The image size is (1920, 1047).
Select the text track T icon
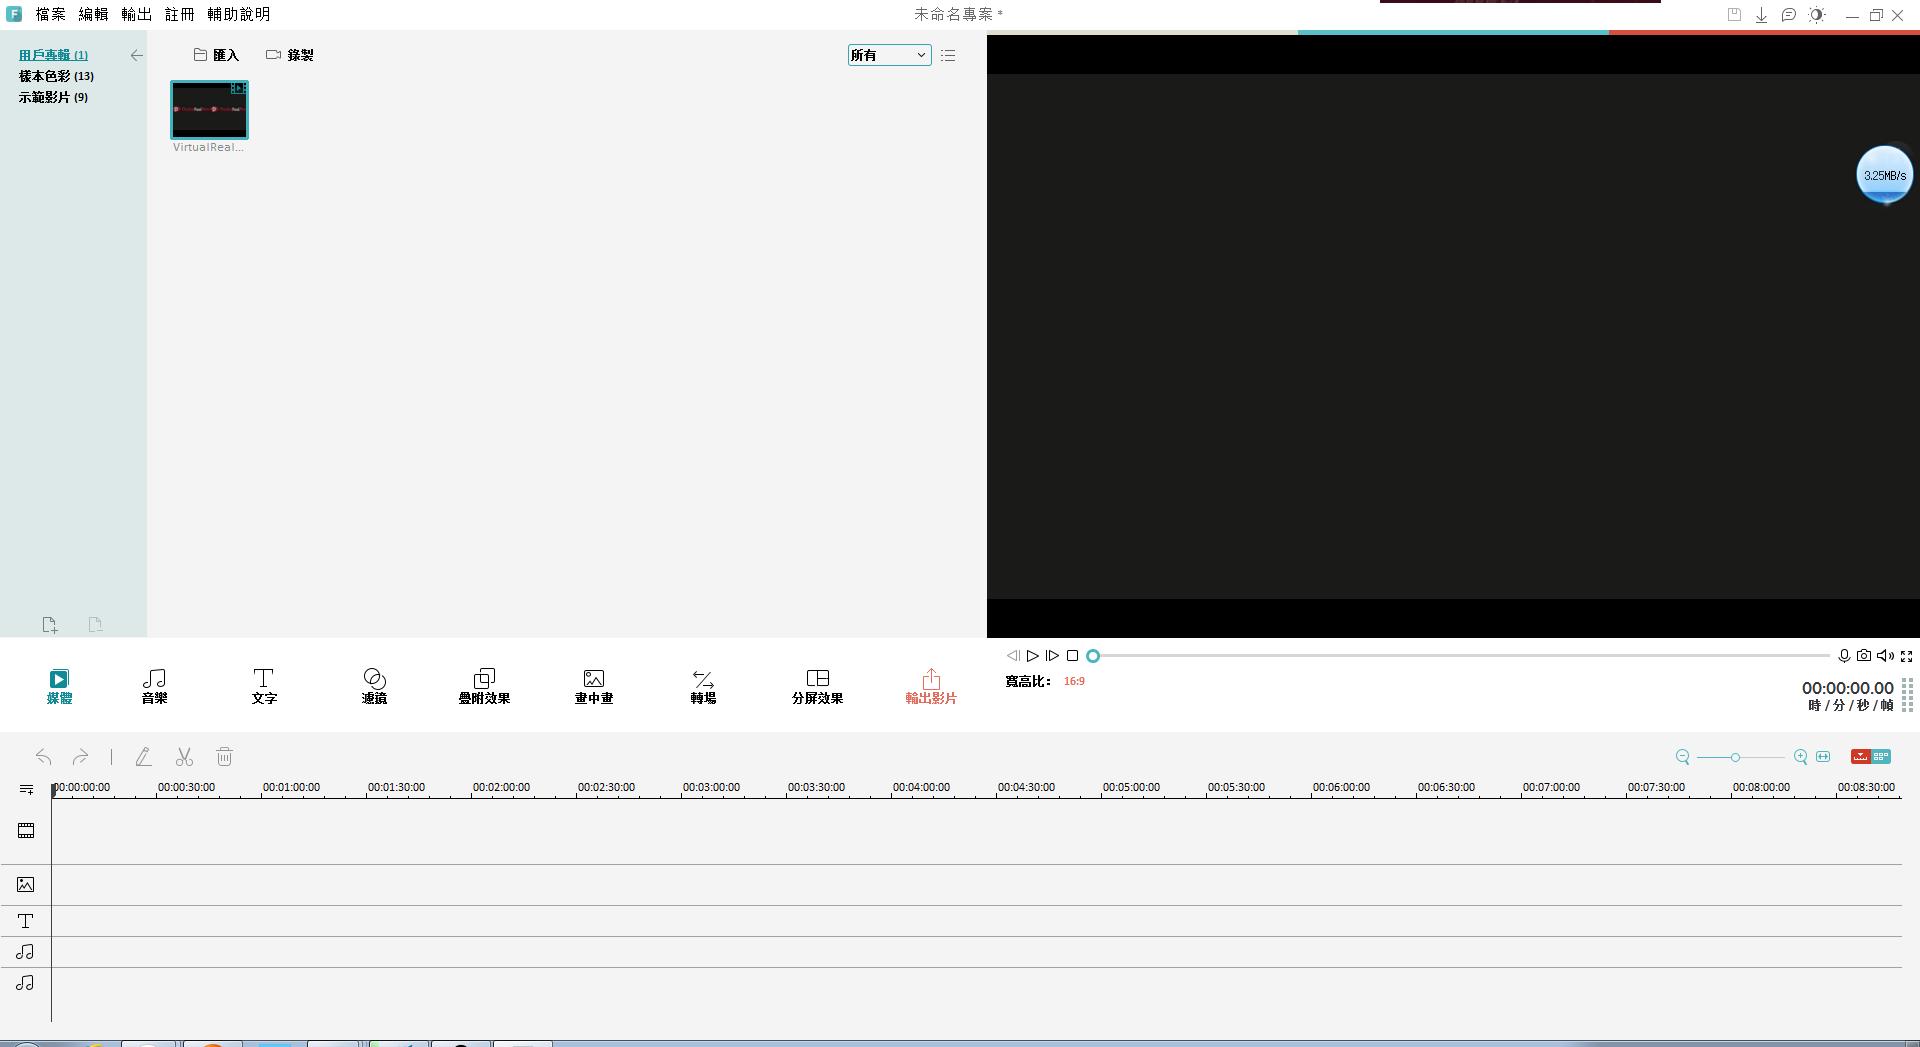26,921
